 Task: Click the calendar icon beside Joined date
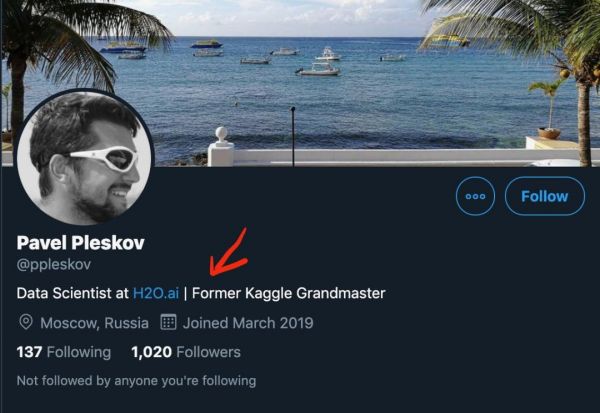[168, 323]
